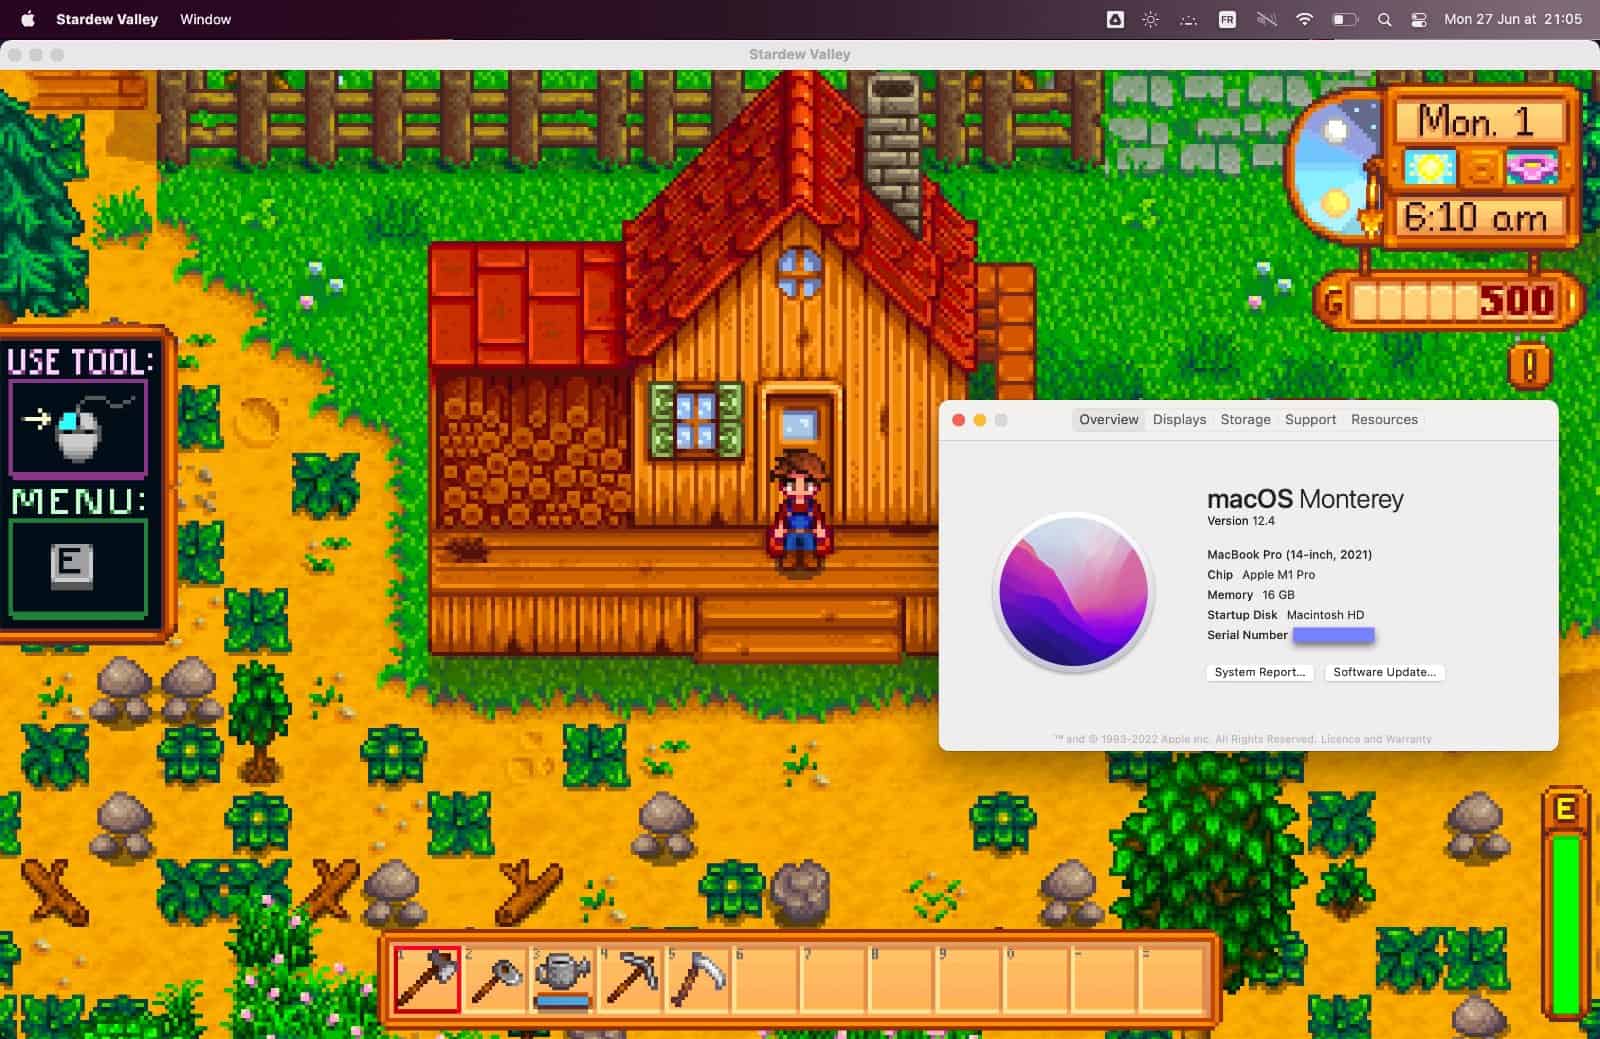Click empty hotbar slot 9
This screenshot has height=1039, width=1600.
click(x=970, y=979)
